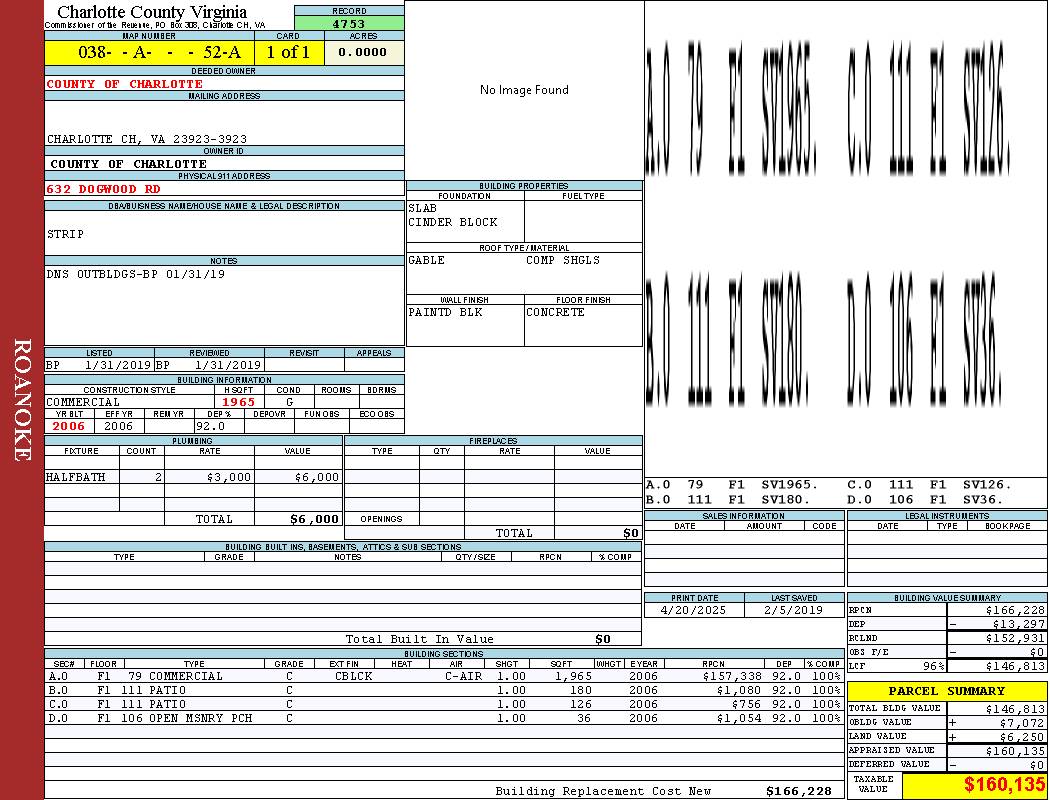Click the PARCEL SUMMARY header

[946, 691]
